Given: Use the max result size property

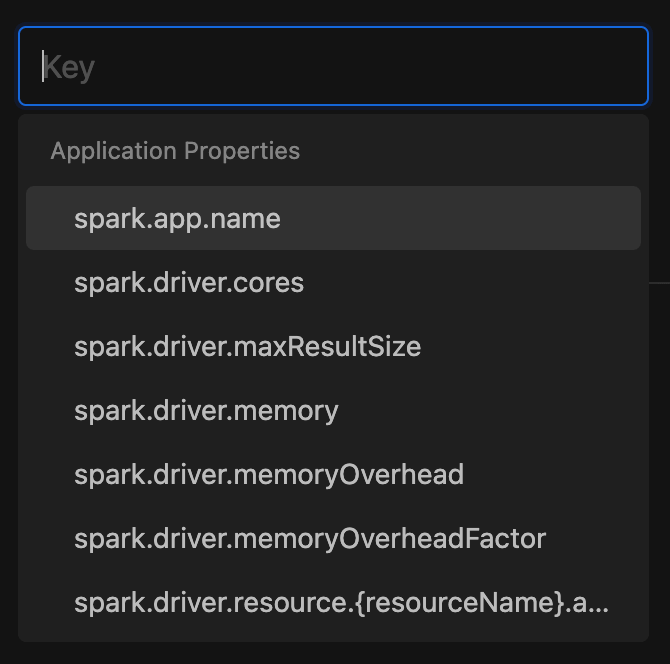Looking at the screenshot, I should pyautogui.click(x=333, y=346).
